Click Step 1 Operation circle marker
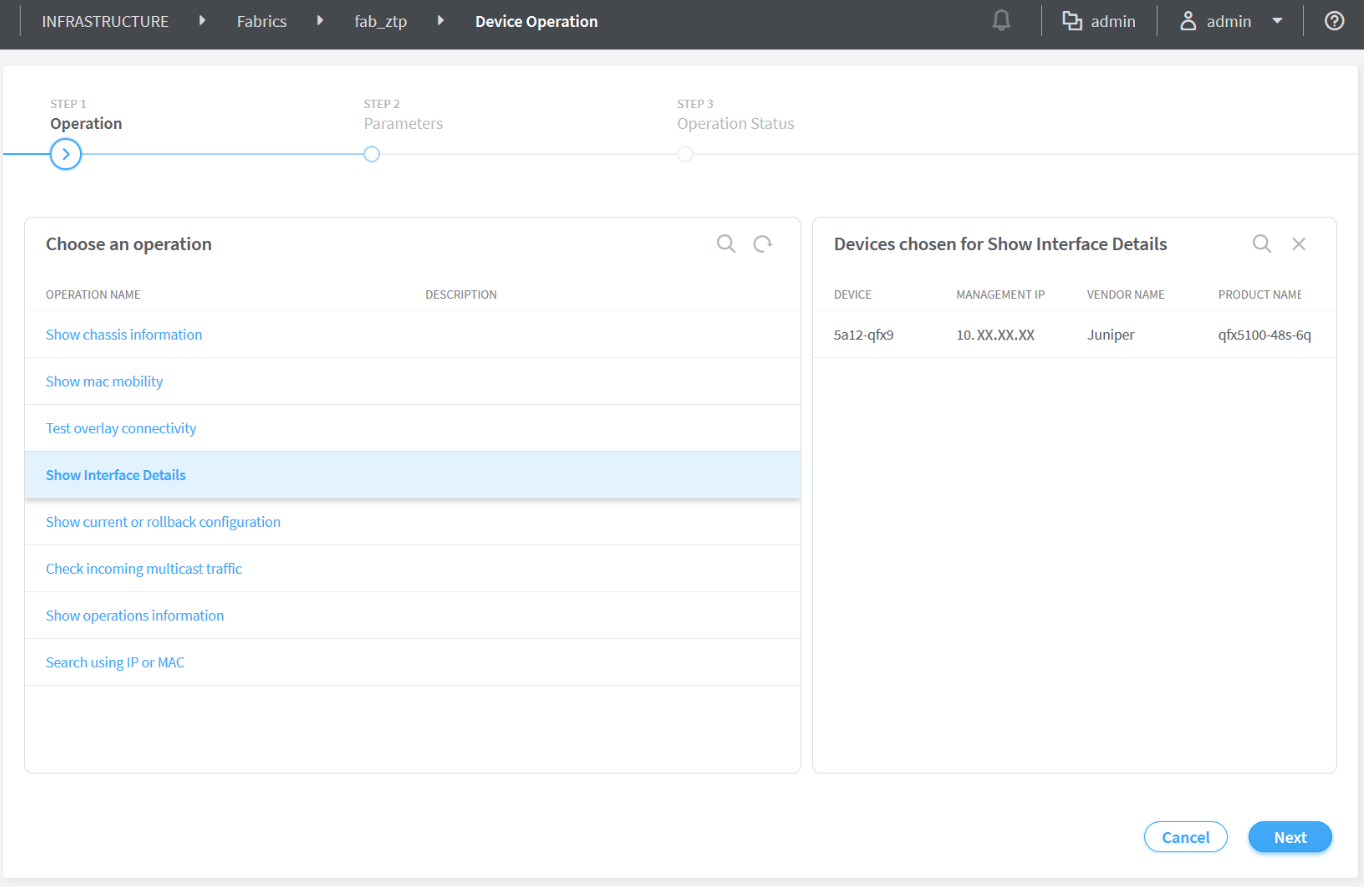The height and width of the screenshot is (887, 1364). pyautogui.click(x=65, y=154)
